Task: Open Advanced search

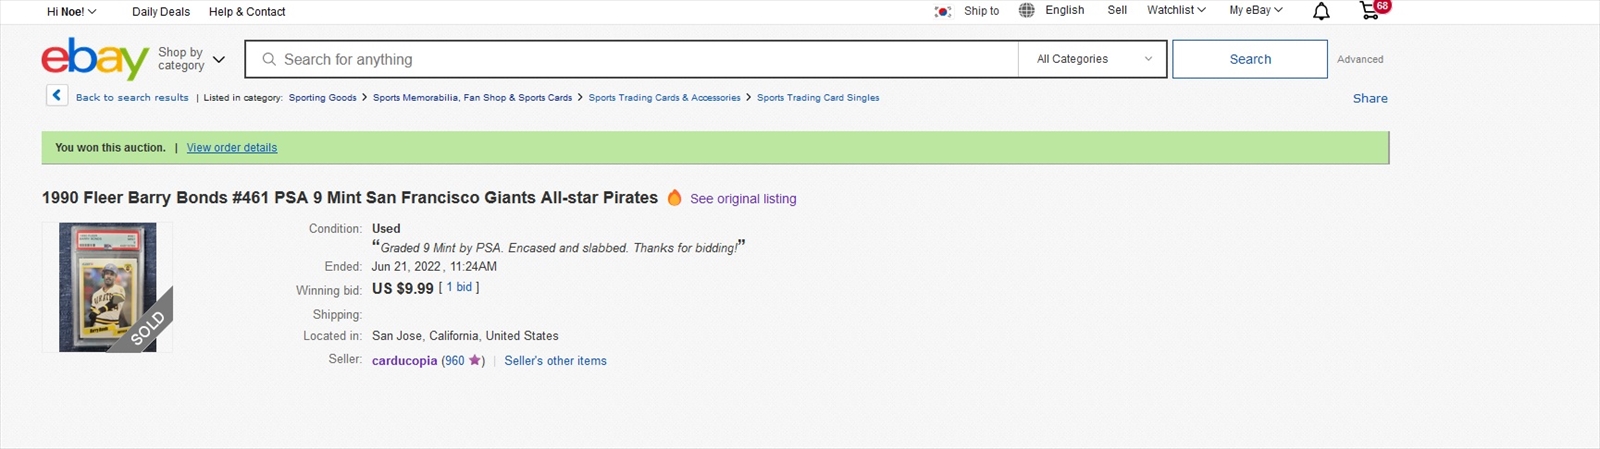Action: [1360, 59]
